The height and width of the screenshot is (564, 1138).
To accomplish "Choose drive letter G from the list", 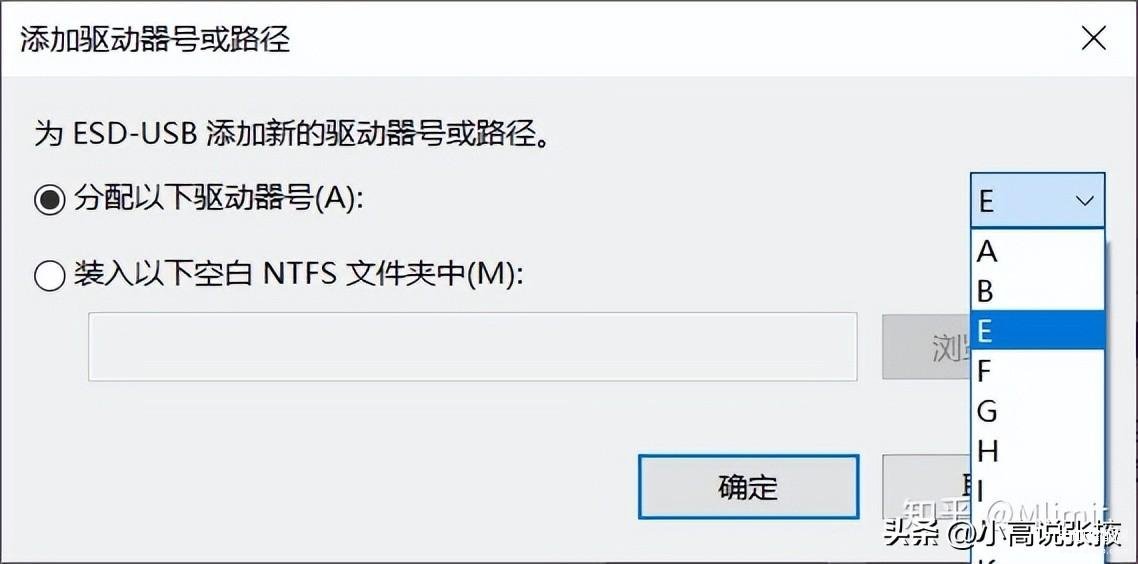I will pyautogui.click(x=1037, y=411).
